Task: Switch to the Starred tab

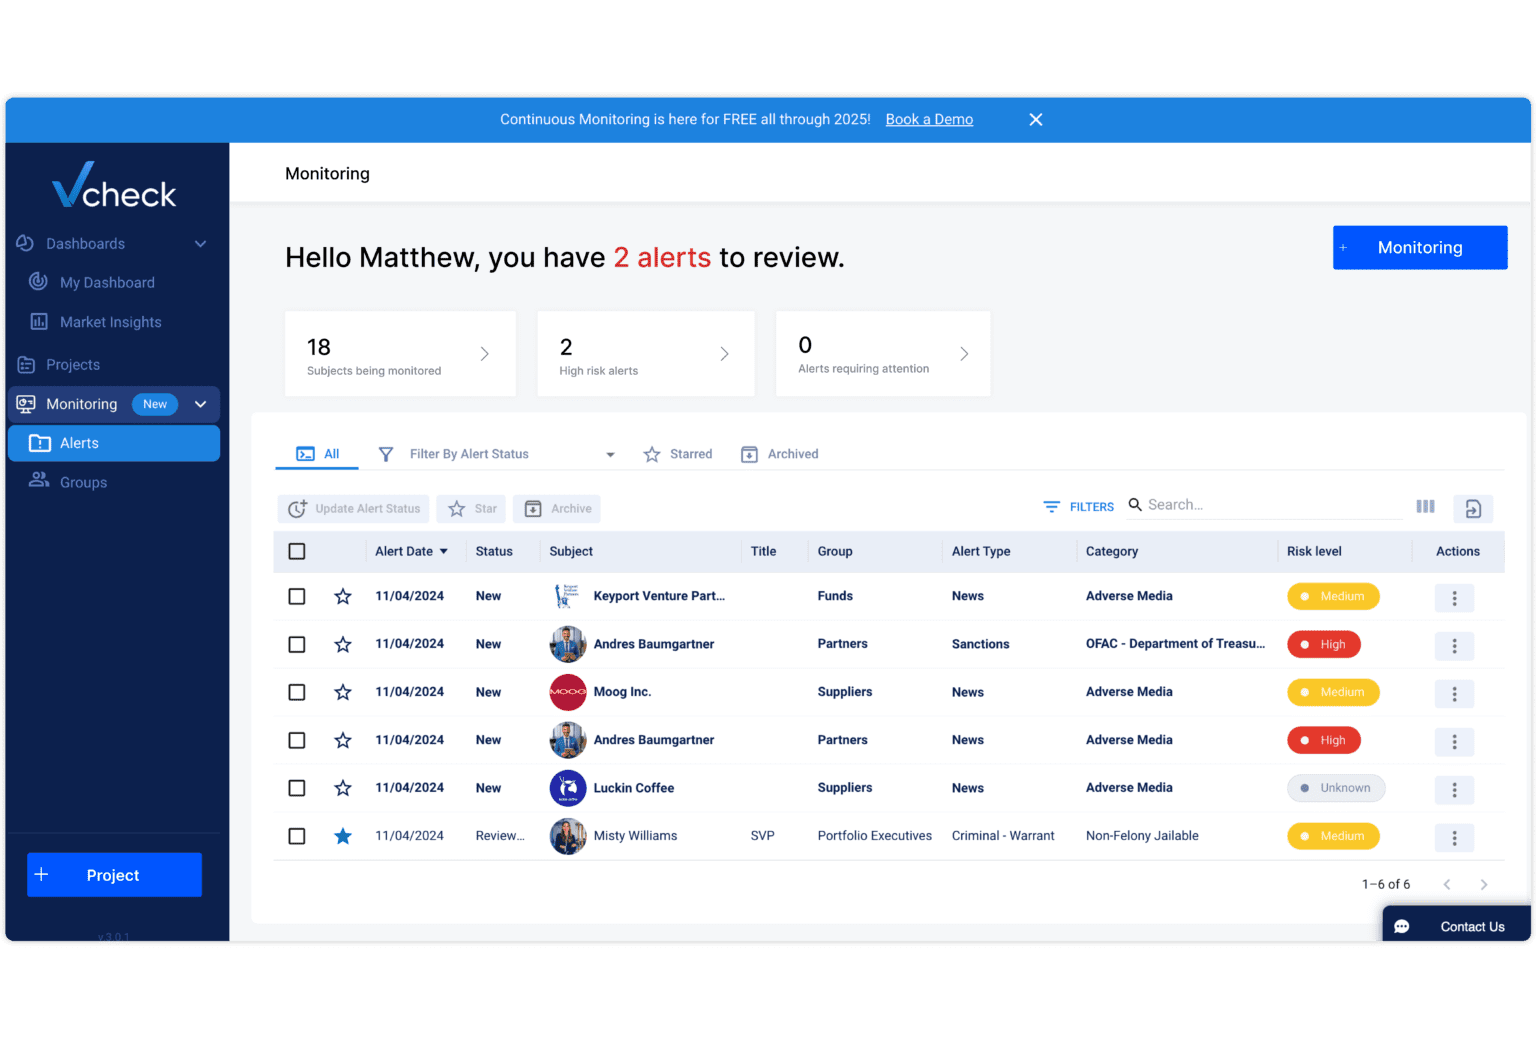Action: point(678,454)
